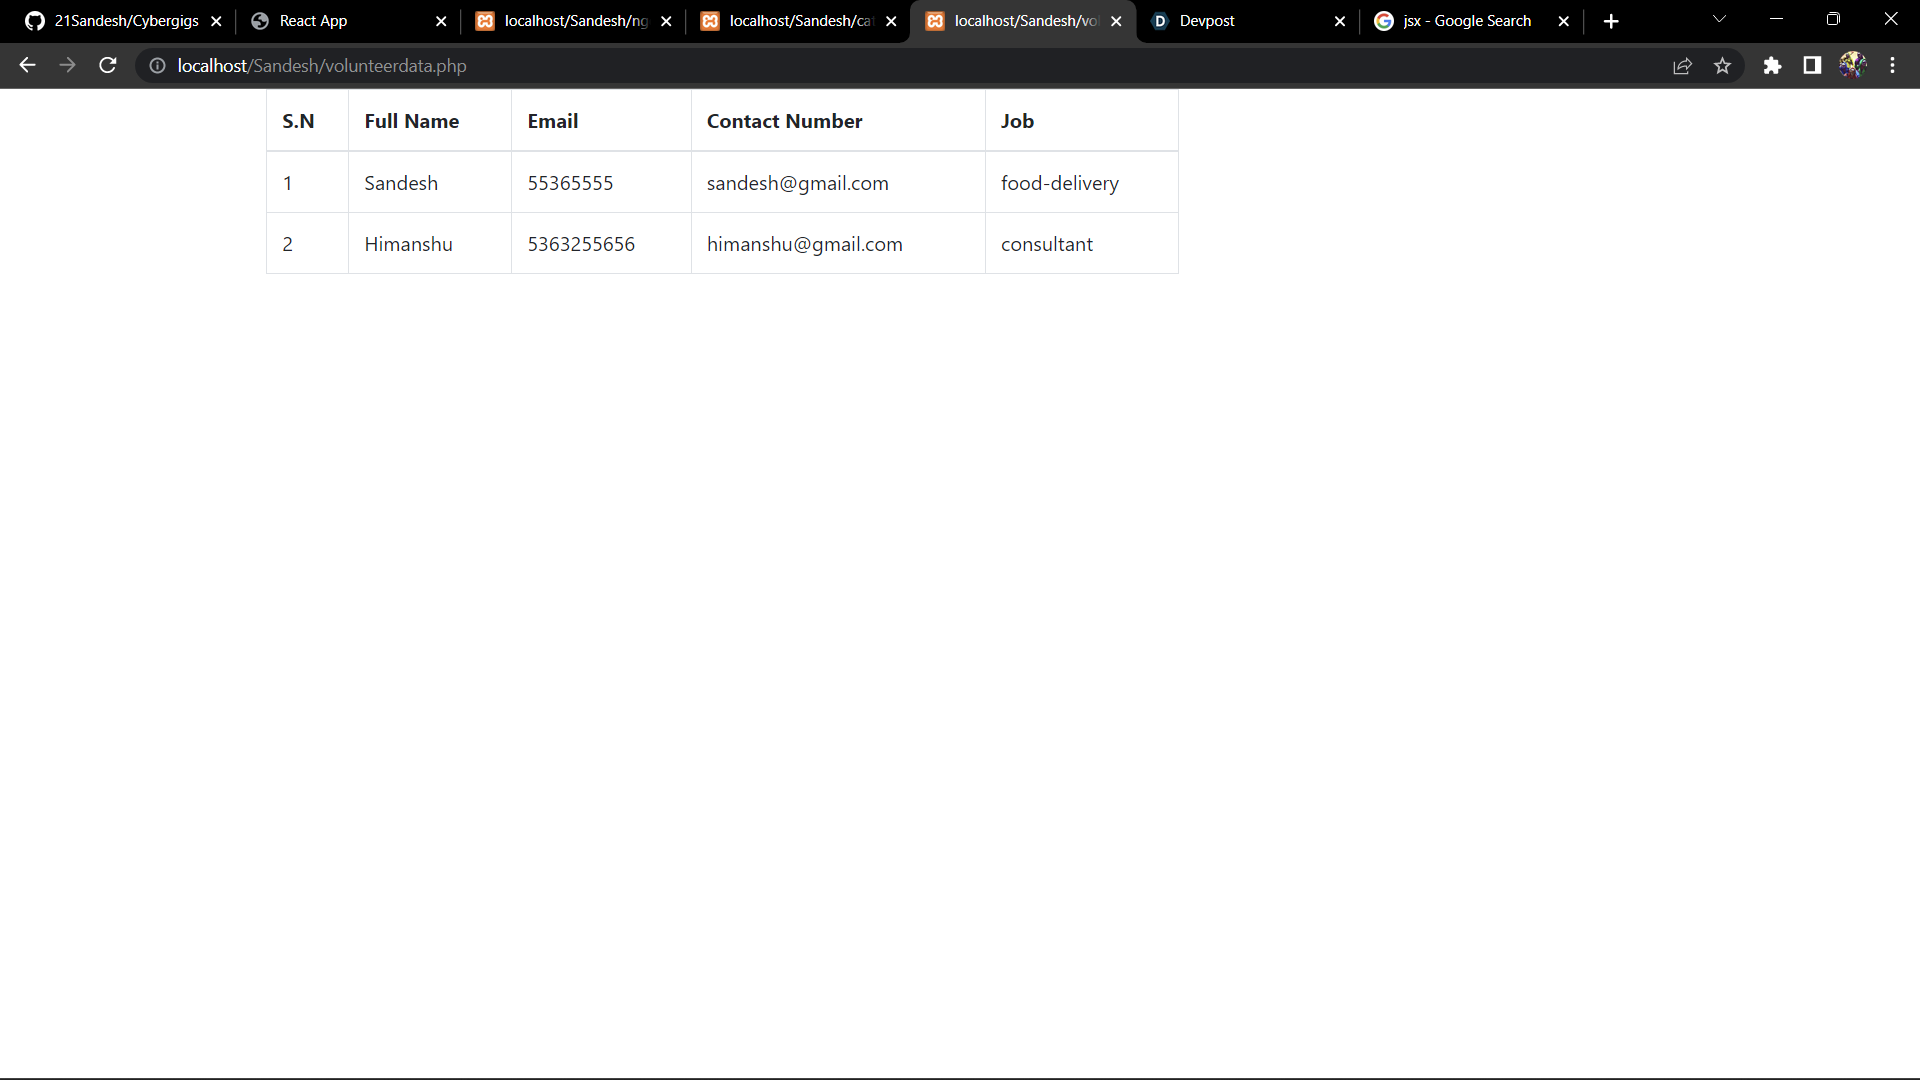Viewport: 1920px width, 1080px height.
Task: Close the Devpost tab
Action: [x=1340, y=21]
